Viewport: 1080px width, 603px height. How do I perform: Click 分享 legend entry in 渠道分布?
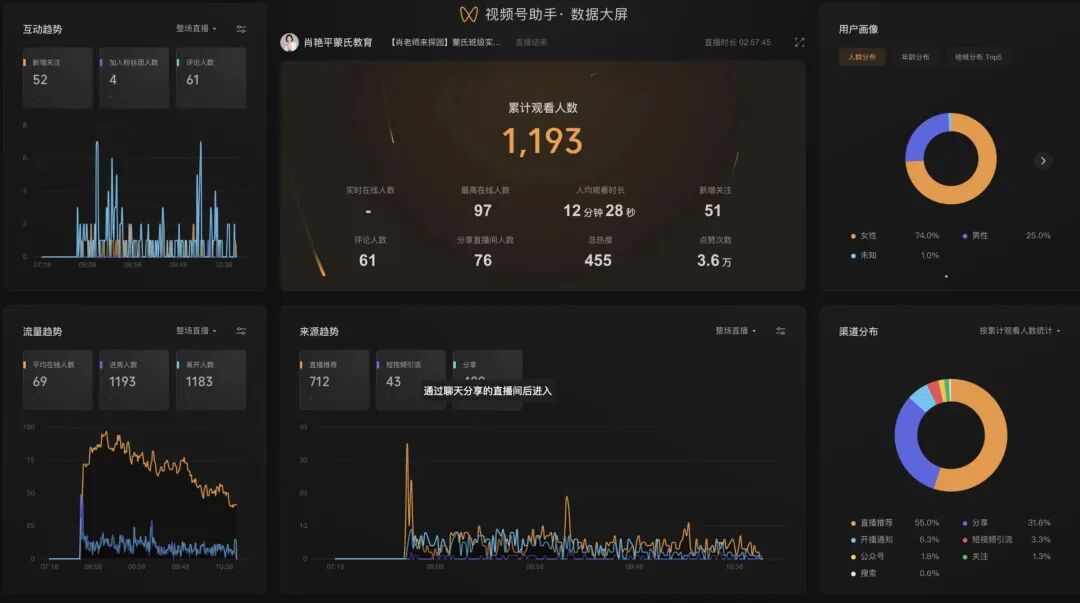pyautogui.click(x=975, y=523)
